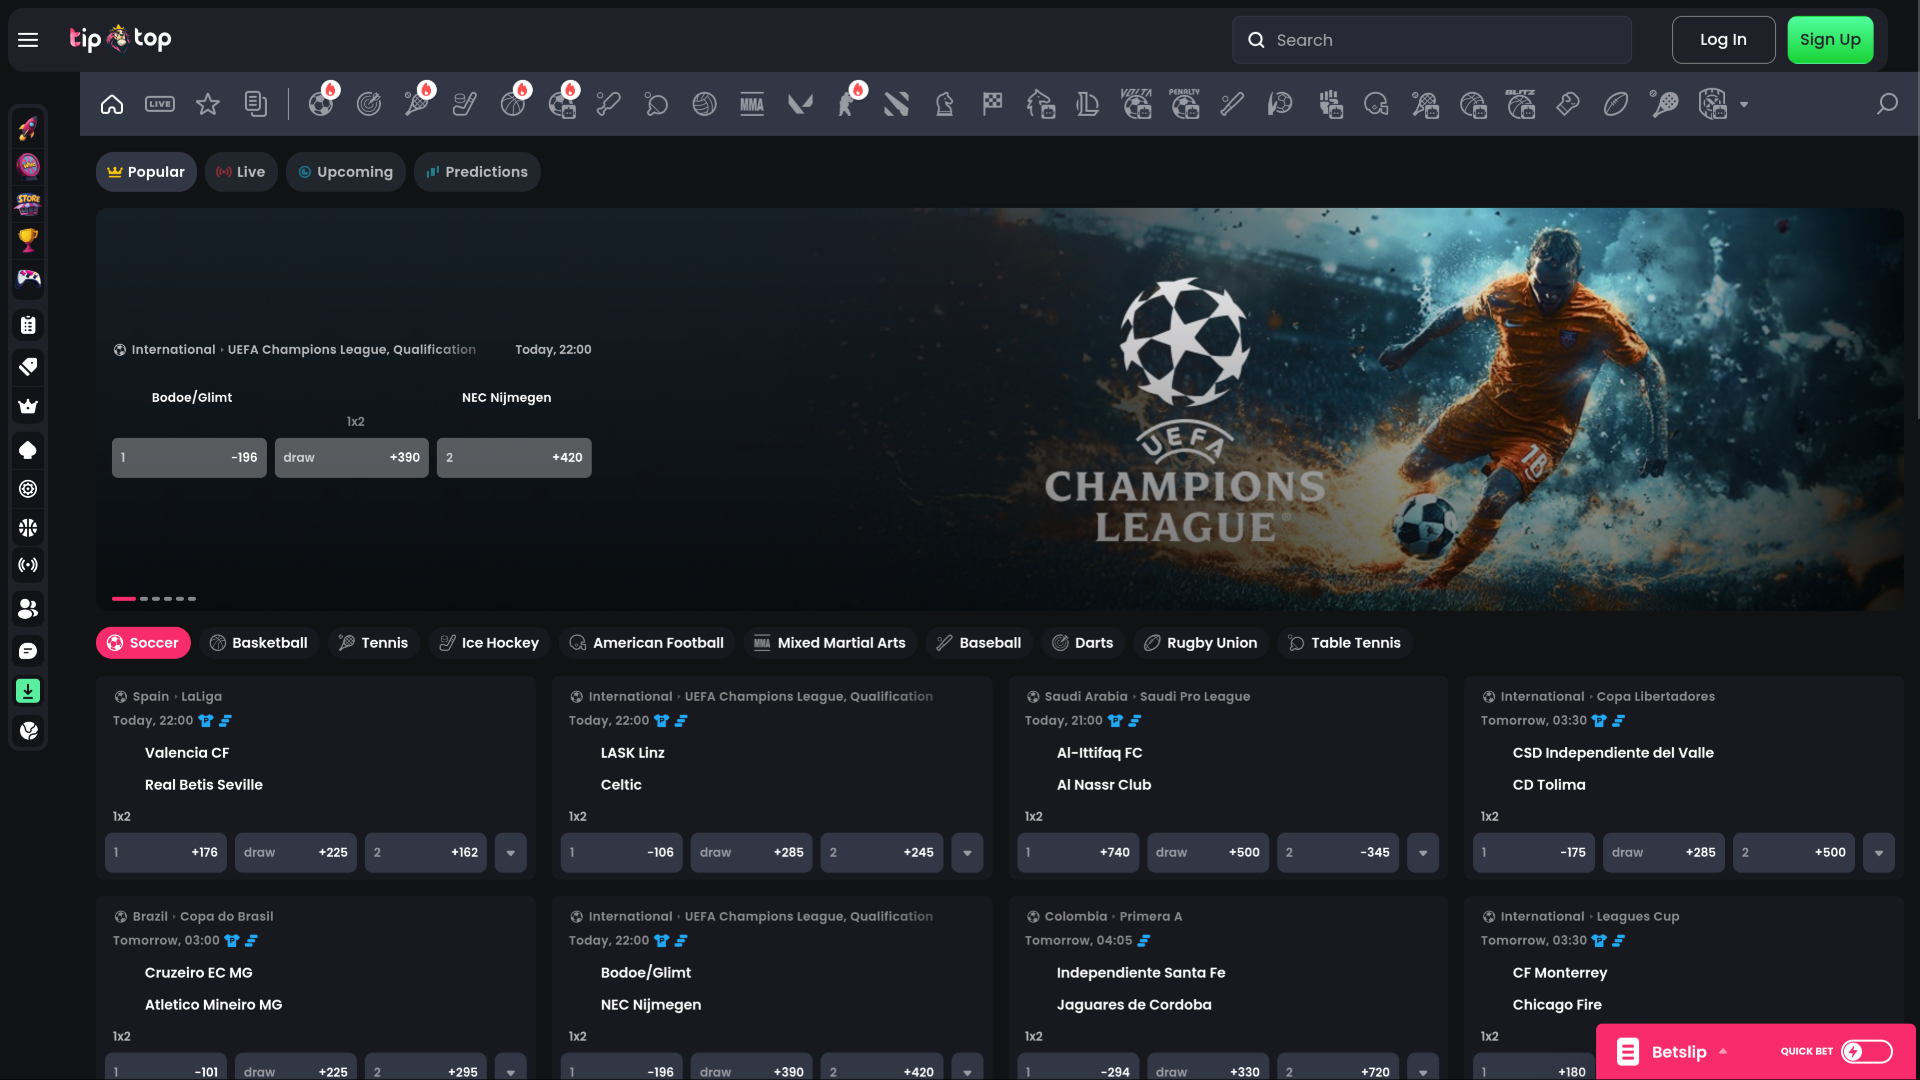The image size is (1920, 1080).
Task: Open Spain LaLiga league link
Action: pos(177,697)
